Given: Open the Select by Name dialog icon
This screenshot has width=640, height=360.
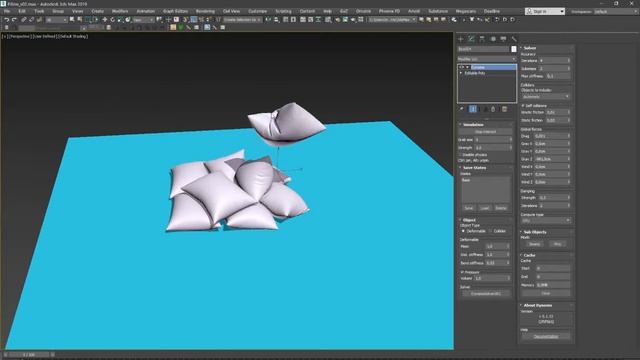Looking at the screenshot, I should pyautogui.click(x=80, y=20).
